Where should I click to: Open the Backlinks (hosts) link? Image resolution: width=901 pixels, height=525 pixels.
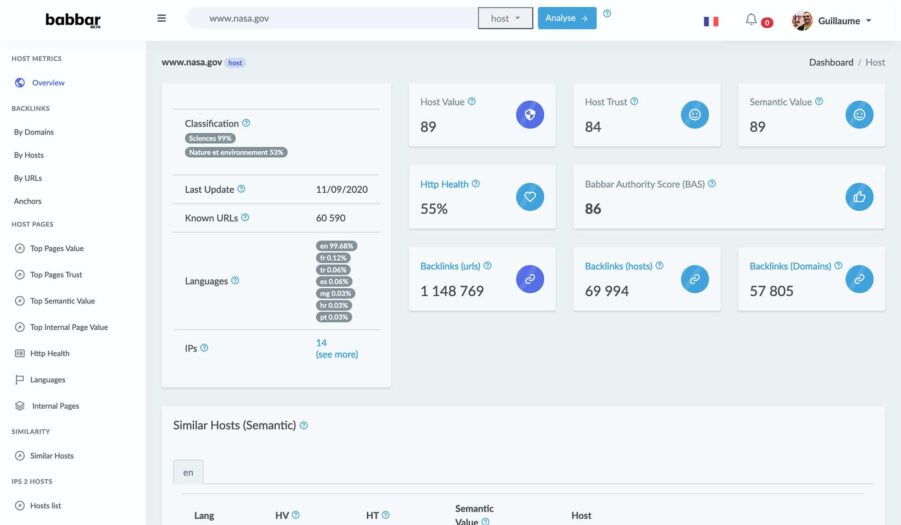tap(618, 267)
